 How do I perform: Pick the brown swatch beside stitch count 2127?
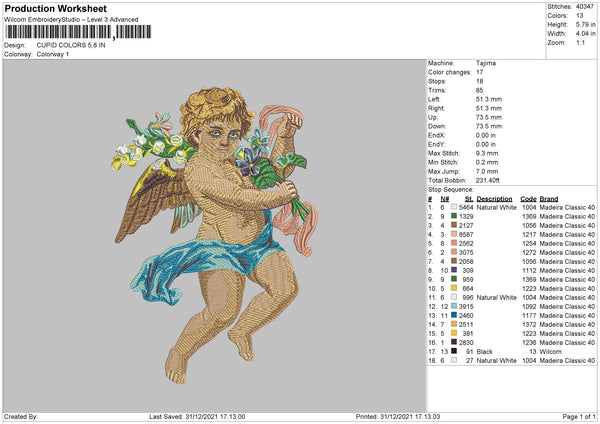[x=454, y=225]
